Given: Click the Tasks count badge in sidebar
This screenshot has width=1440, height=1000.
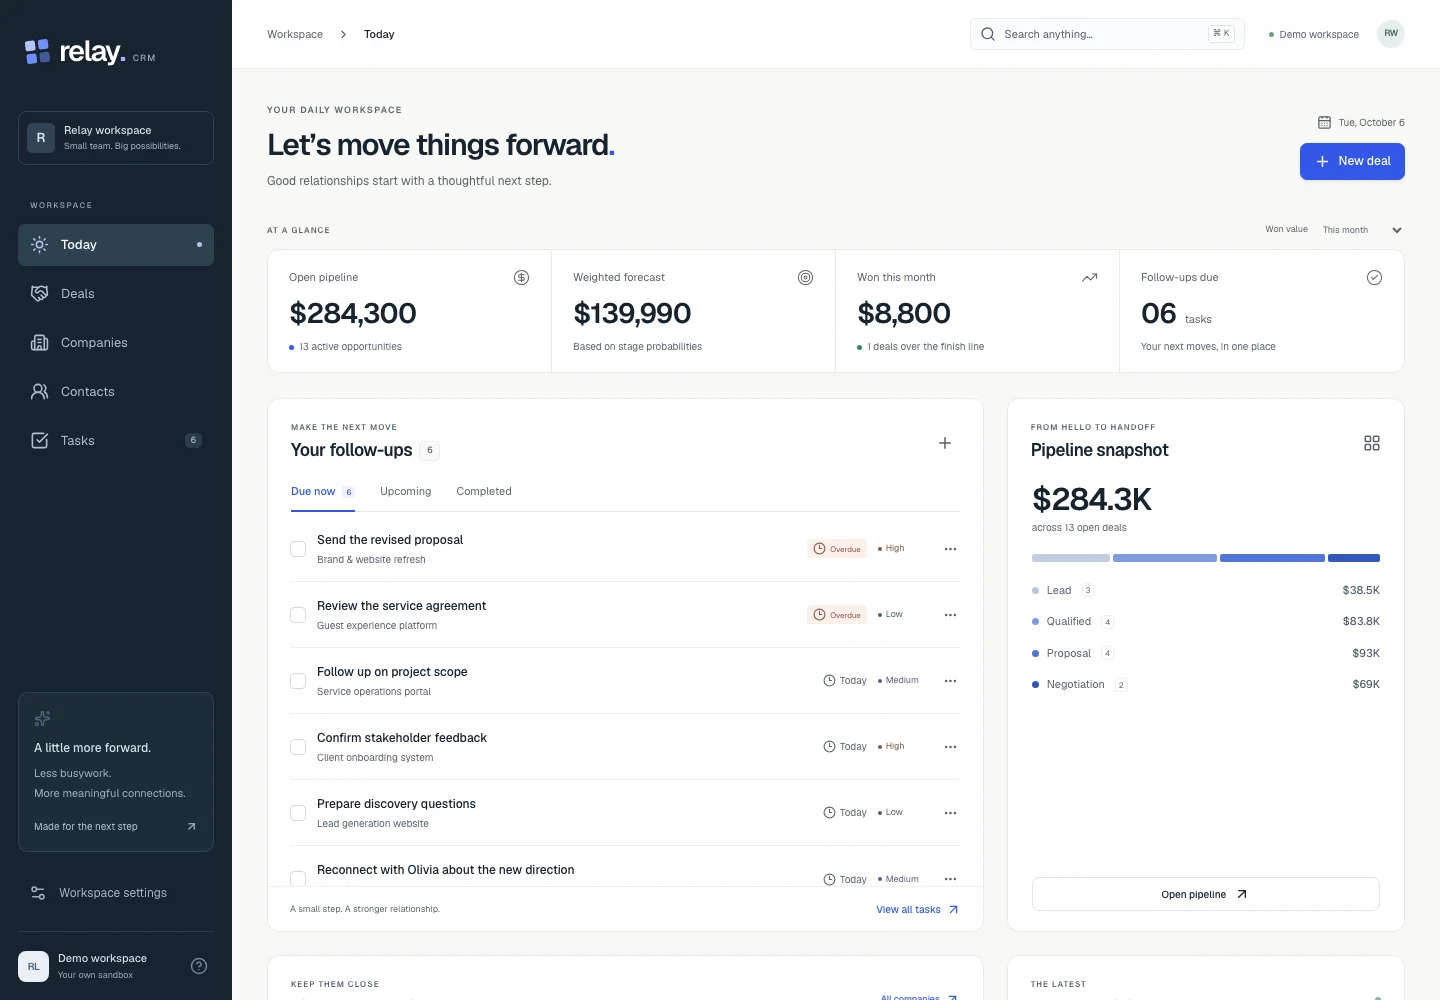Looking at the screenshot, I should (x=194, y=441).
